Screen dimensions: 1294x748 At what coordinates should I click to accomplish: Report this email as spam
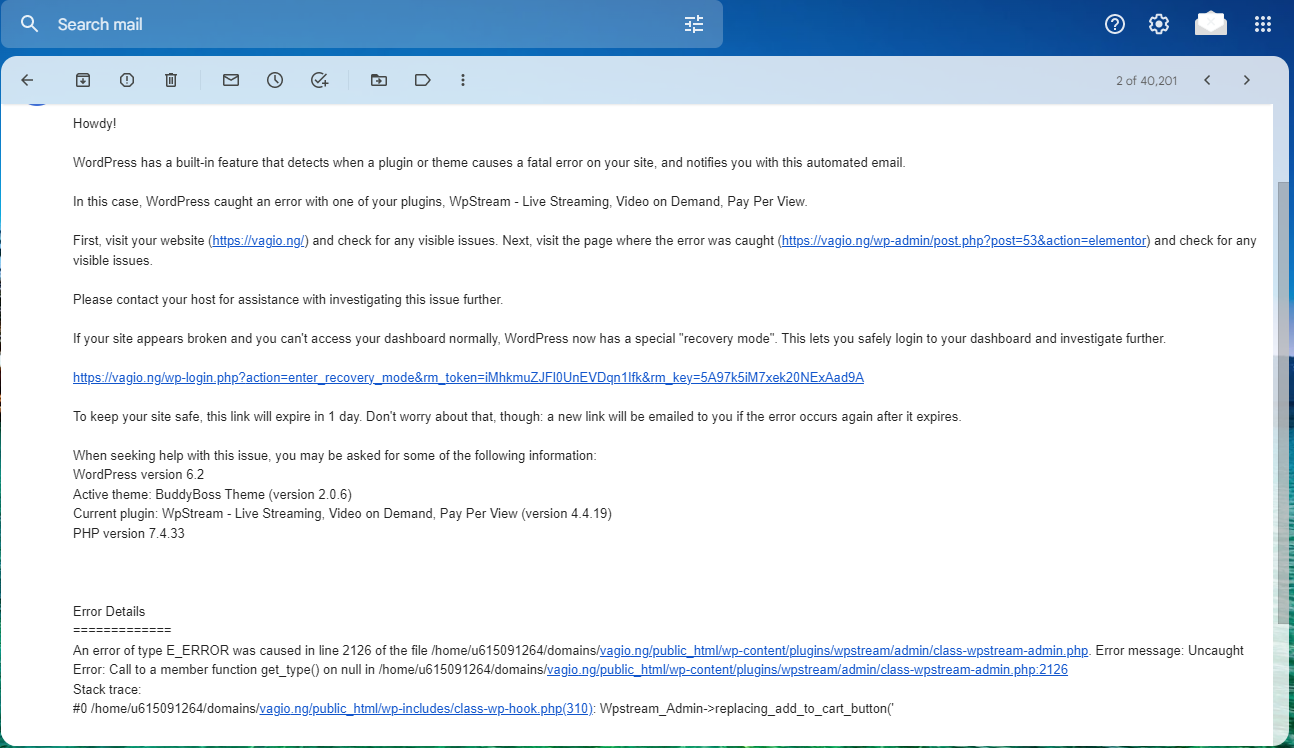(x=126, y=79)
